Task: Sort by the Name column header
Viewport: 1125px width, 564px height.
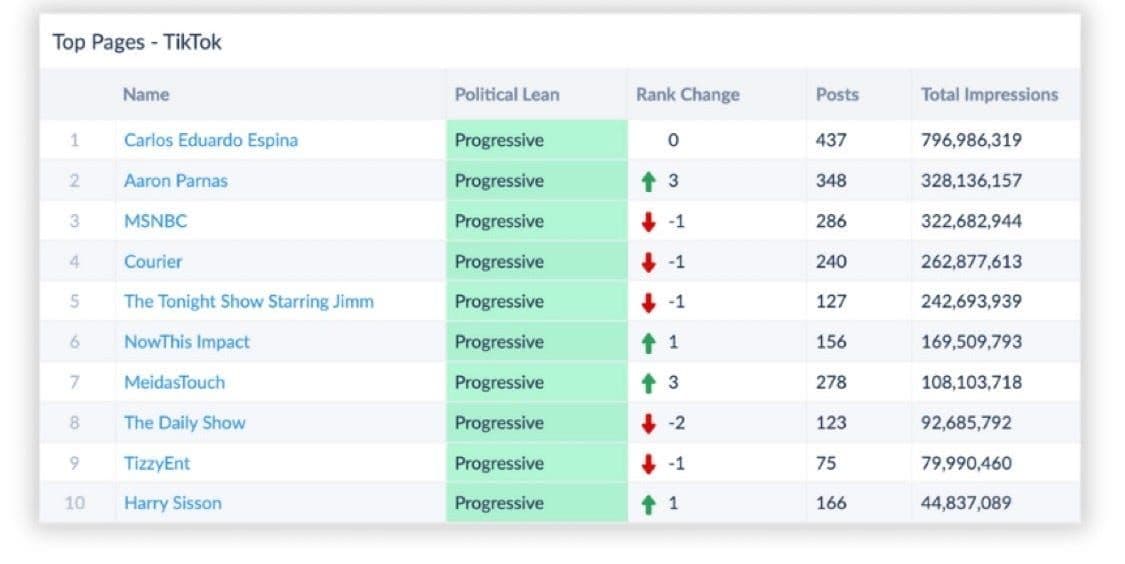Action: point(146,95)
